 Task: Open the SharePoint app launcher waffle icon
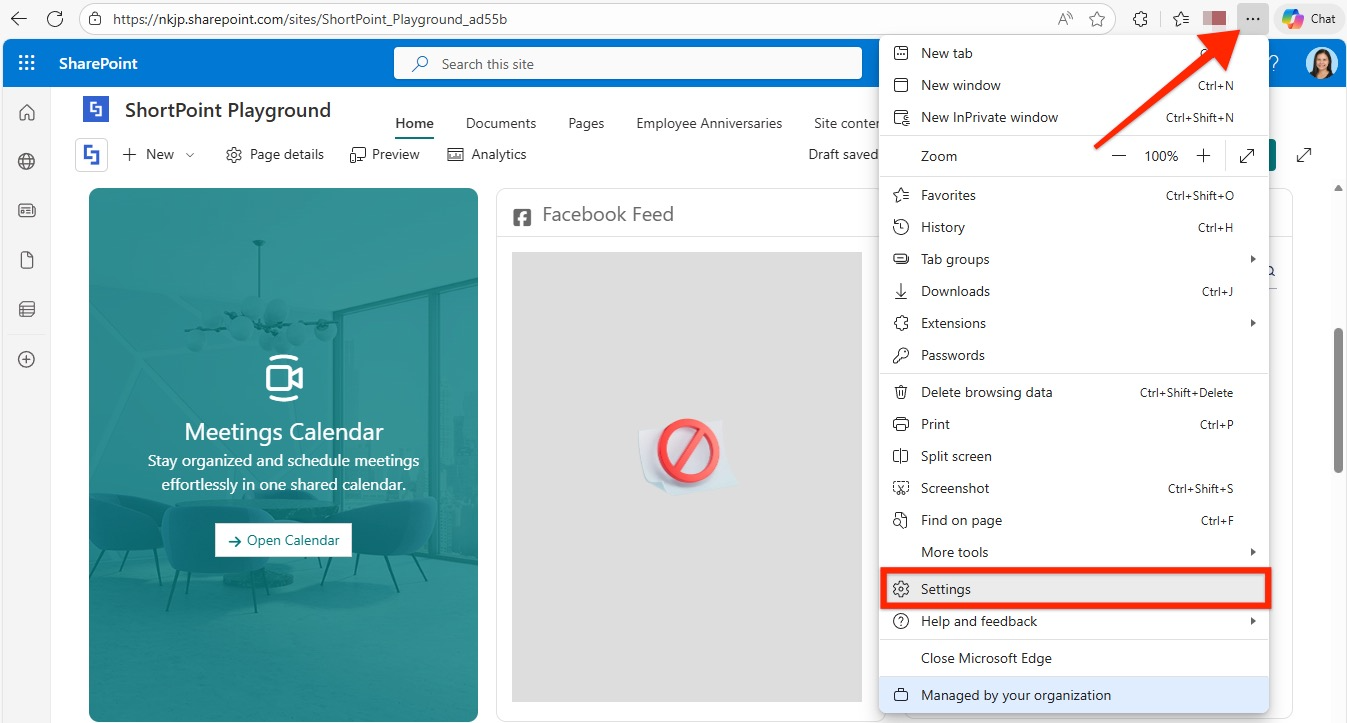(x=27, y=63)
